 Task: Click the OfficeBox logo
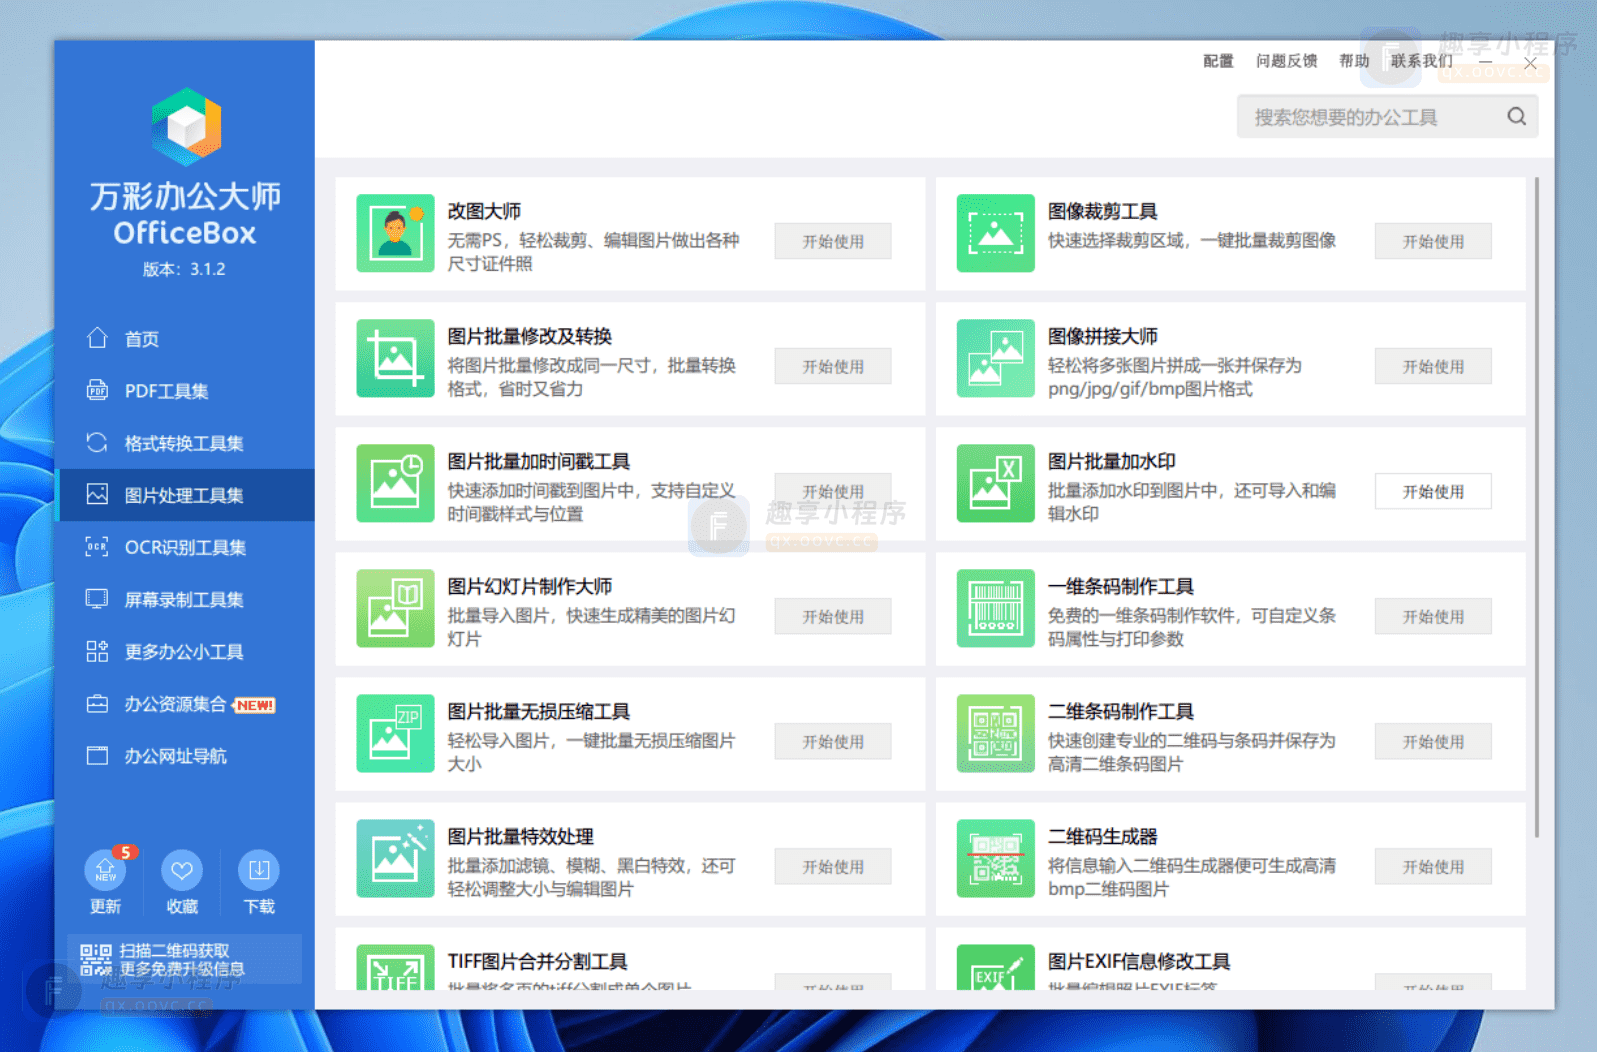click(x=186, y=126)
